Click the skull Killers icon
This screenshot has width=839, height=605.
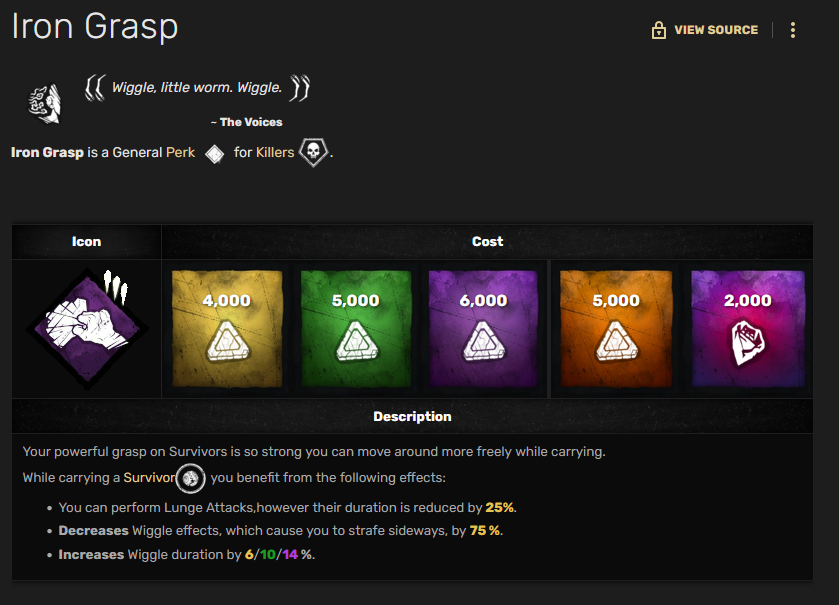click(x=313, y=152)
